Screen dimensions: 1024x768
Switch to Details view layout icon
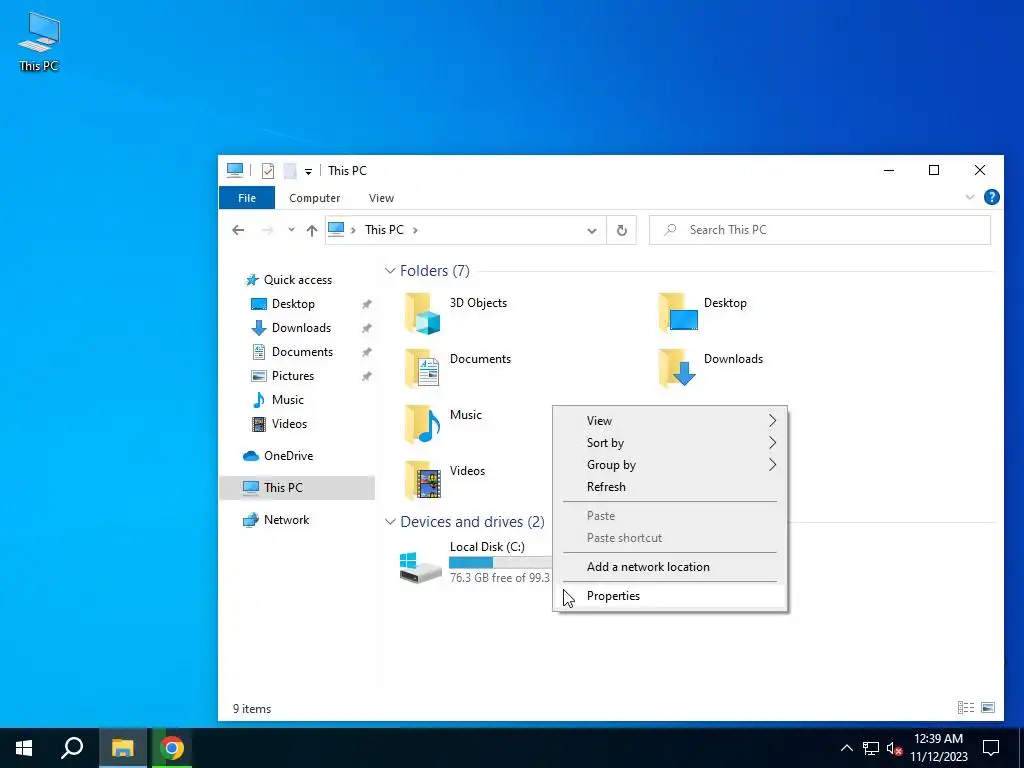click(x=966, y=708)
